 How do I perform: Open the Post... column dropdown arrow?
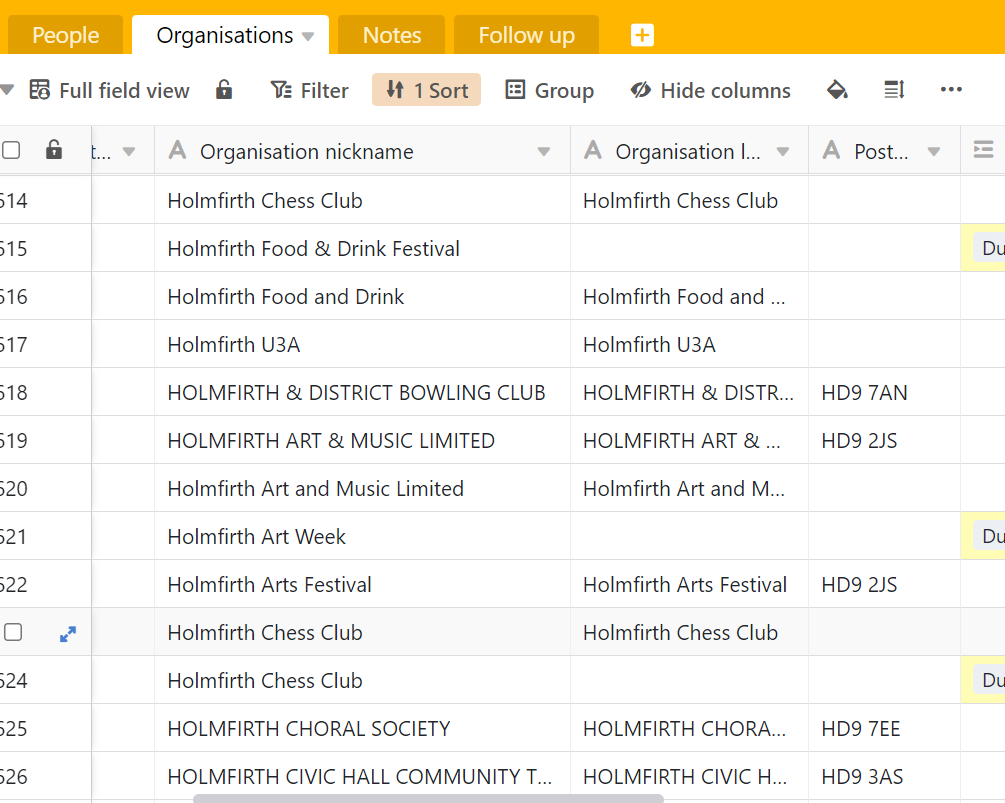[934, 152]
